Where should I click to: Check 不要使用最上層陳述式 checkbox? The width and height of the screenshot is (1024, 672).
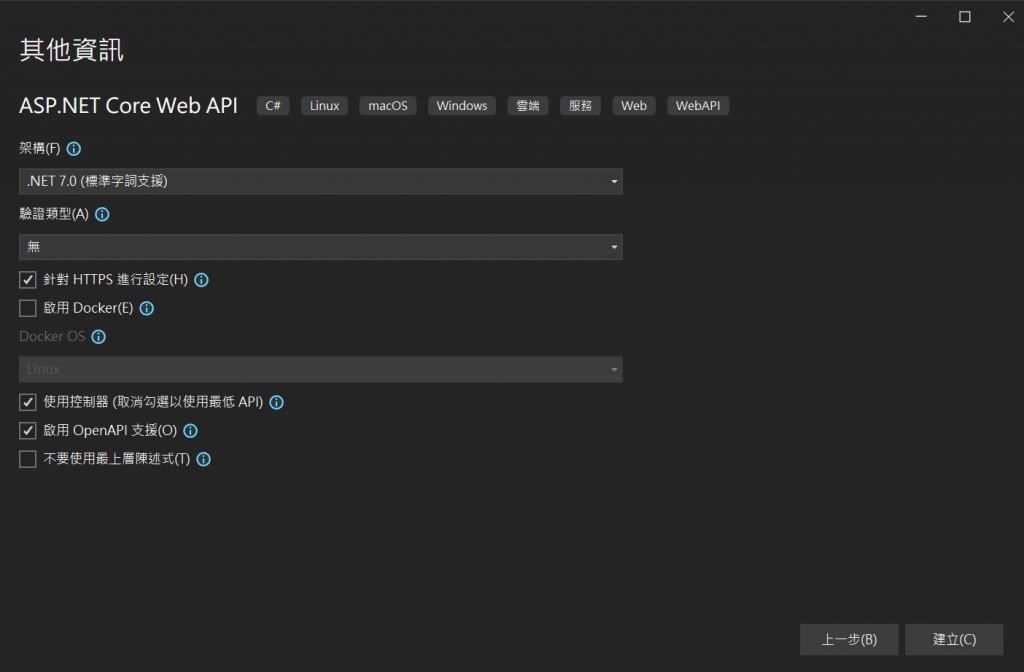[x=27, y=460]
